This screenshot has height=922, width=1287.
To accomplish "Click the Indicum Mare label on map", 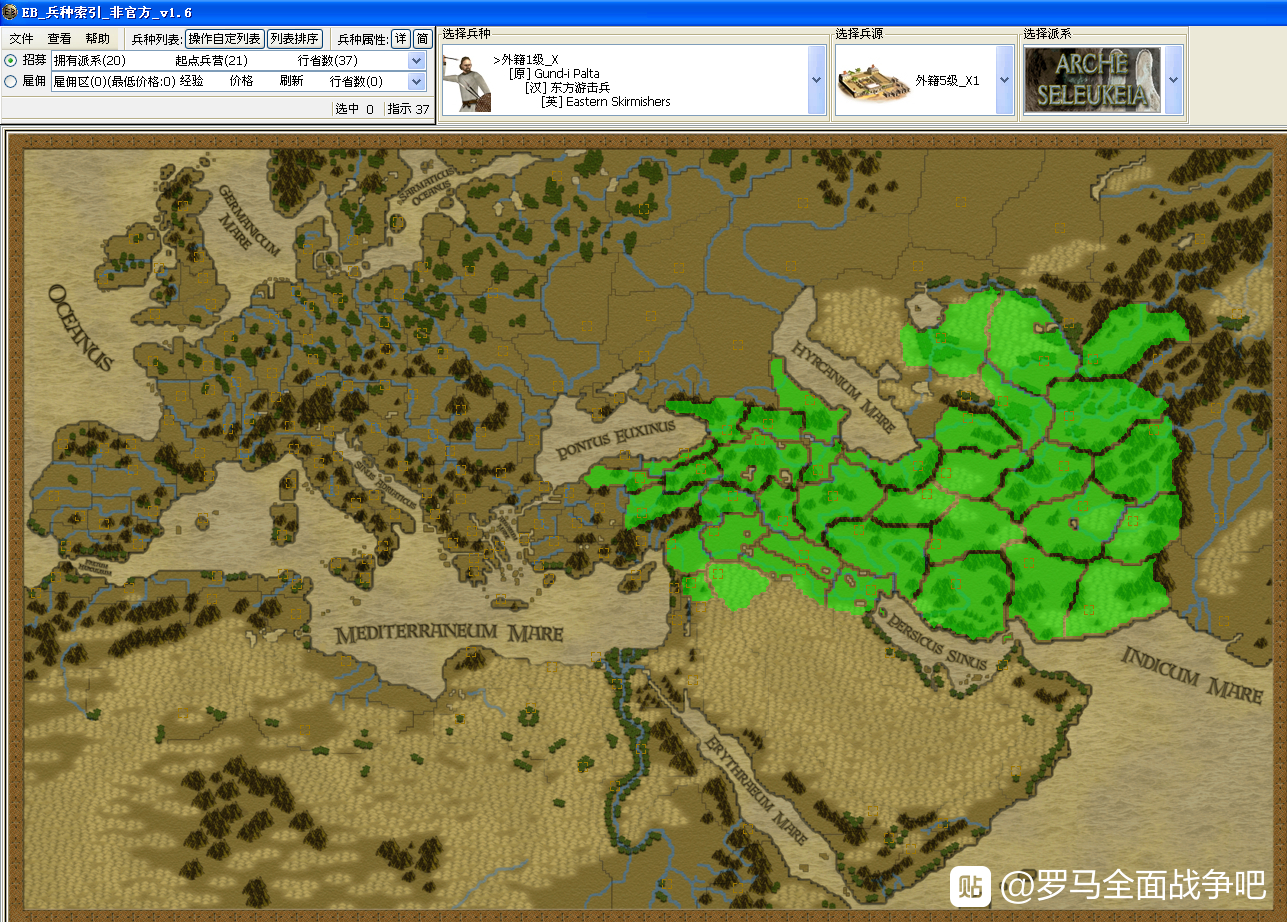I will pyautogui.click(x=1192, y=674).
